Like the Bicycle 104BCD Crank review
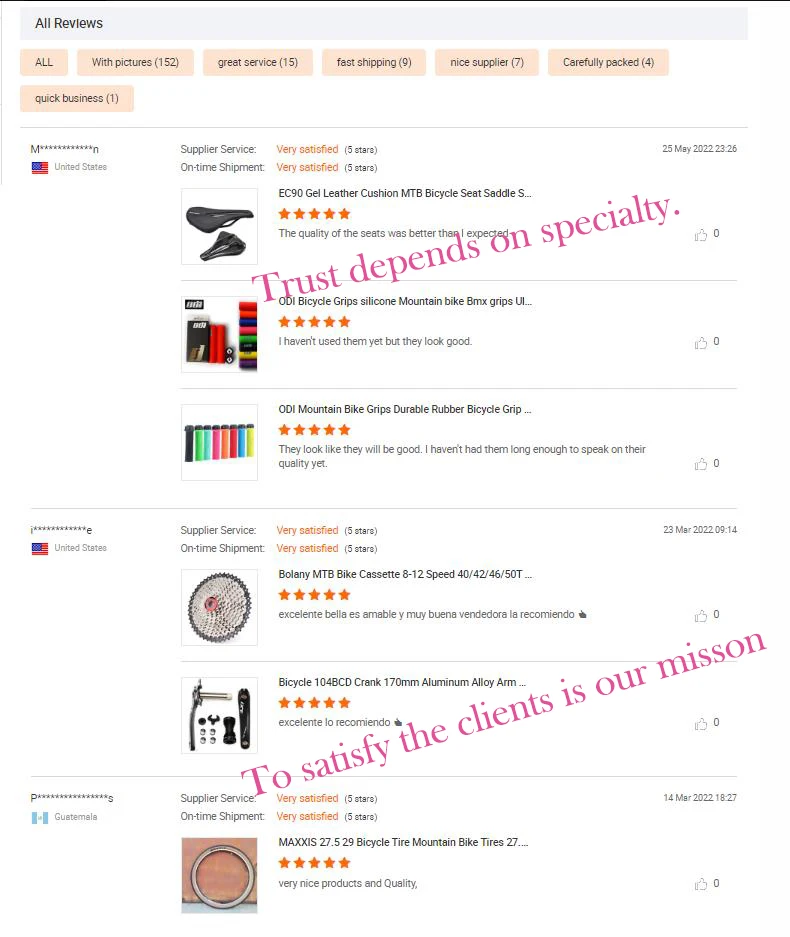790x937 pixels. [x=700, y=724]
